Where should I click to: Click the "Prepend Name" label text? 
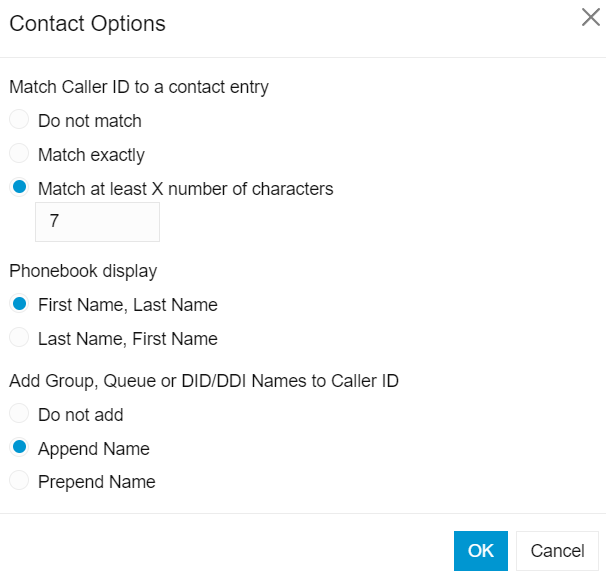click(x=97, y=482)
